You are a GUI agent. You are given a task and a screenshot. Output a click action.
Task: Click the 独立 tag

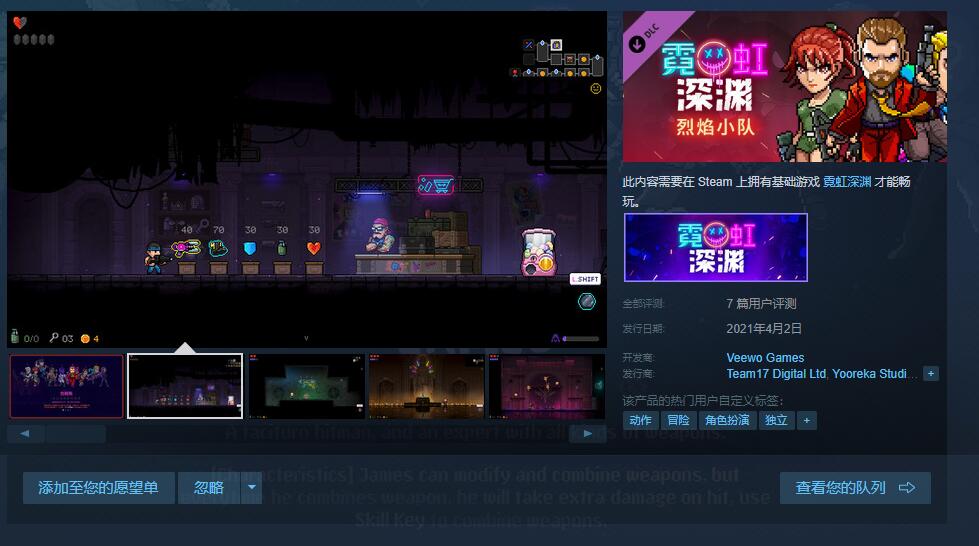776,420
